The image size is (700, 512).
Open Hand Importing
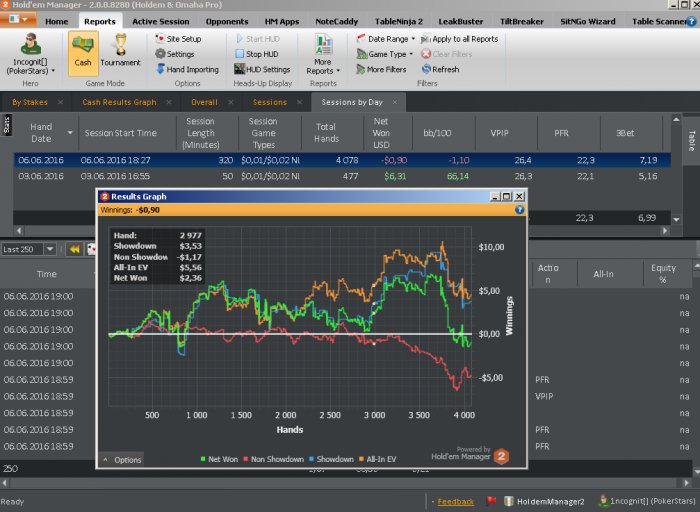pyautogui.click(x=187, y=69)
